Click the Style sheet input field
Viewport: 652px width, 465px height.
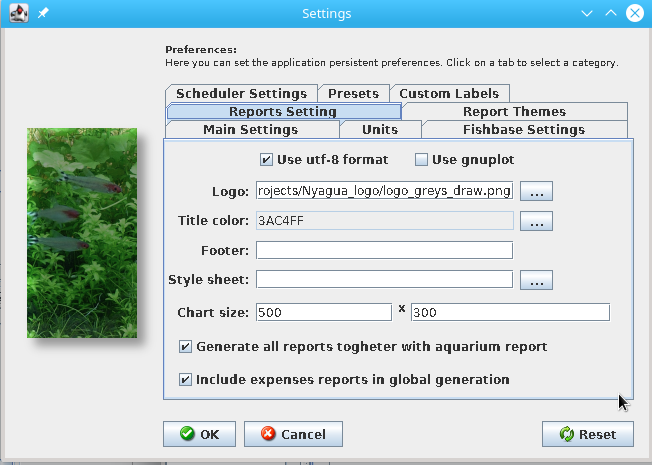384,279
